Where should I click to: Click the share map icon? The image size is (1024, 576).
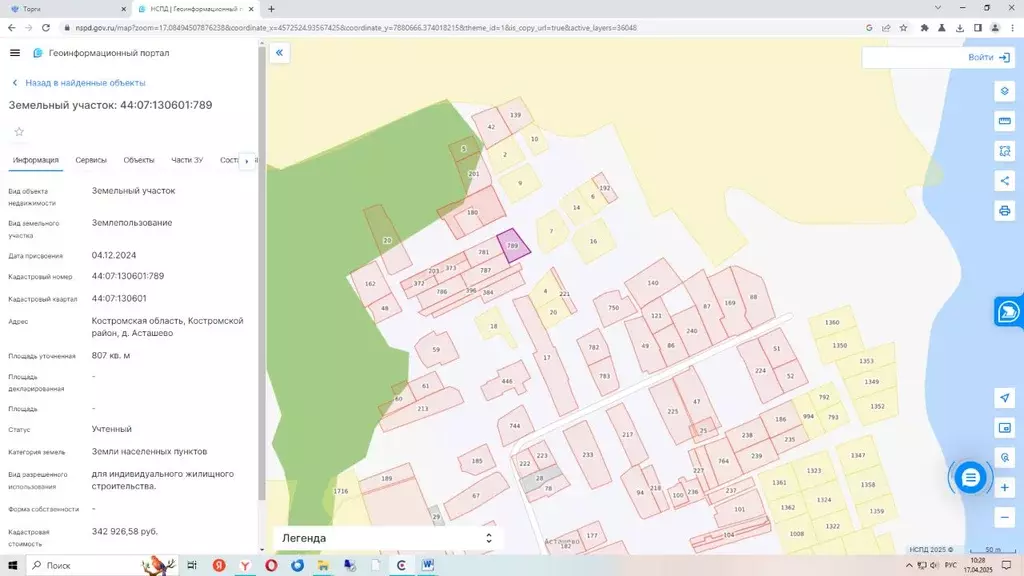(x=1004, y=181)
